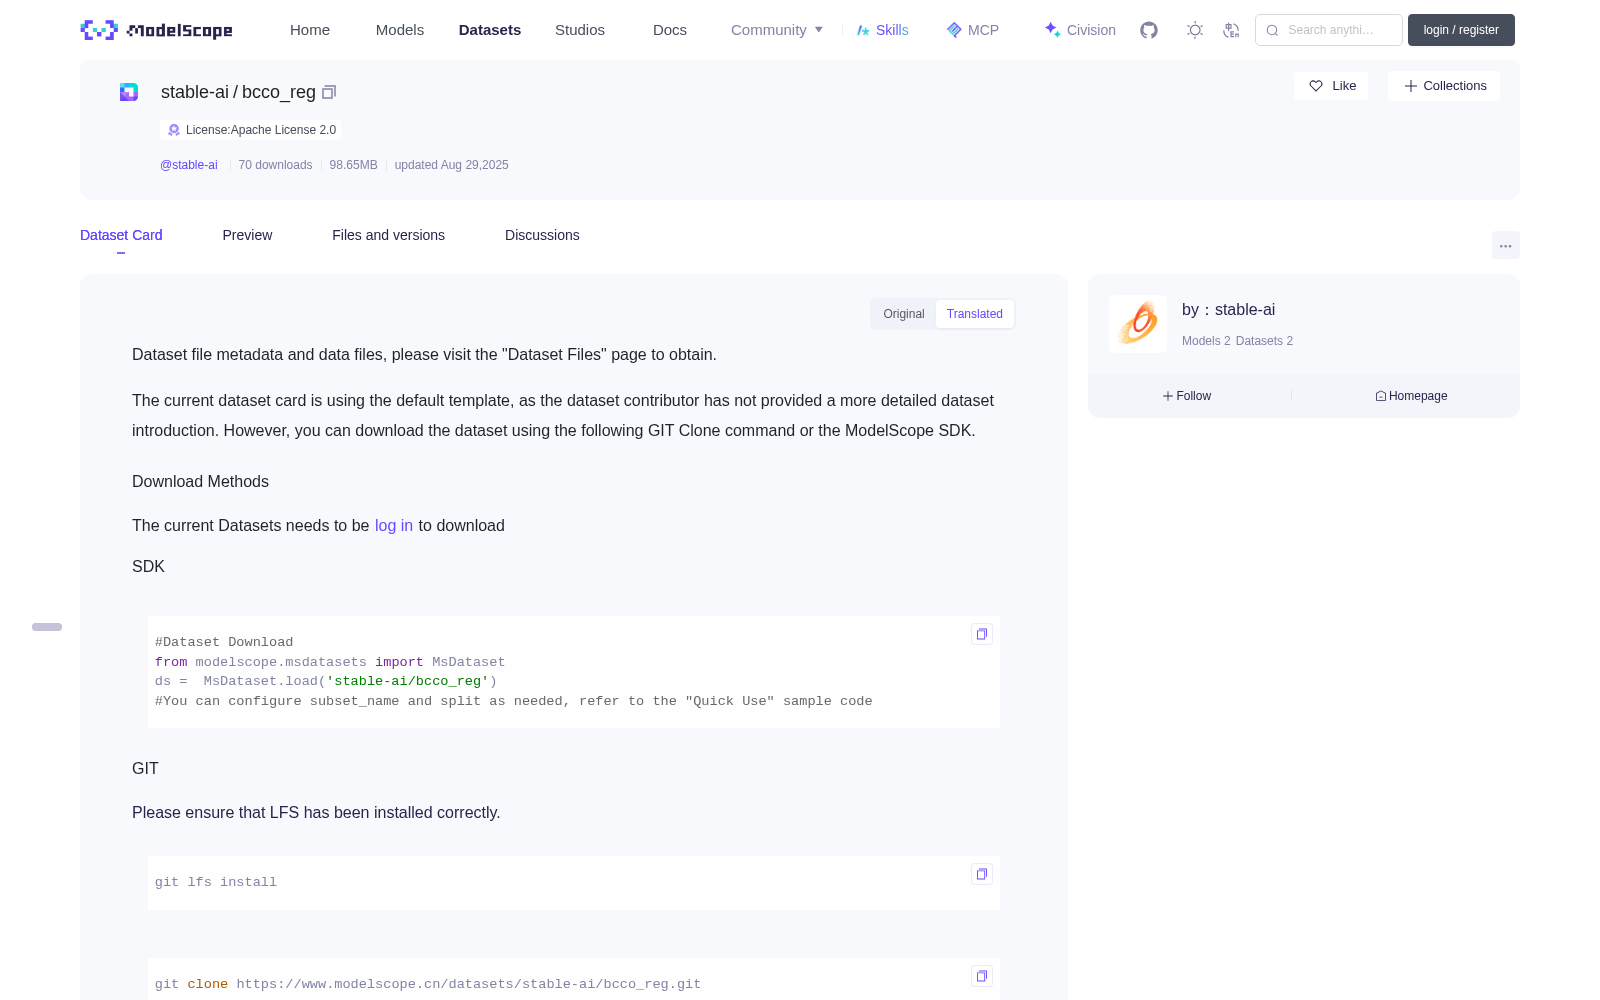This screenshot has width=1600, height=1000.
Task: Copy the SDK dataset download code
Action: coord(982,634)
